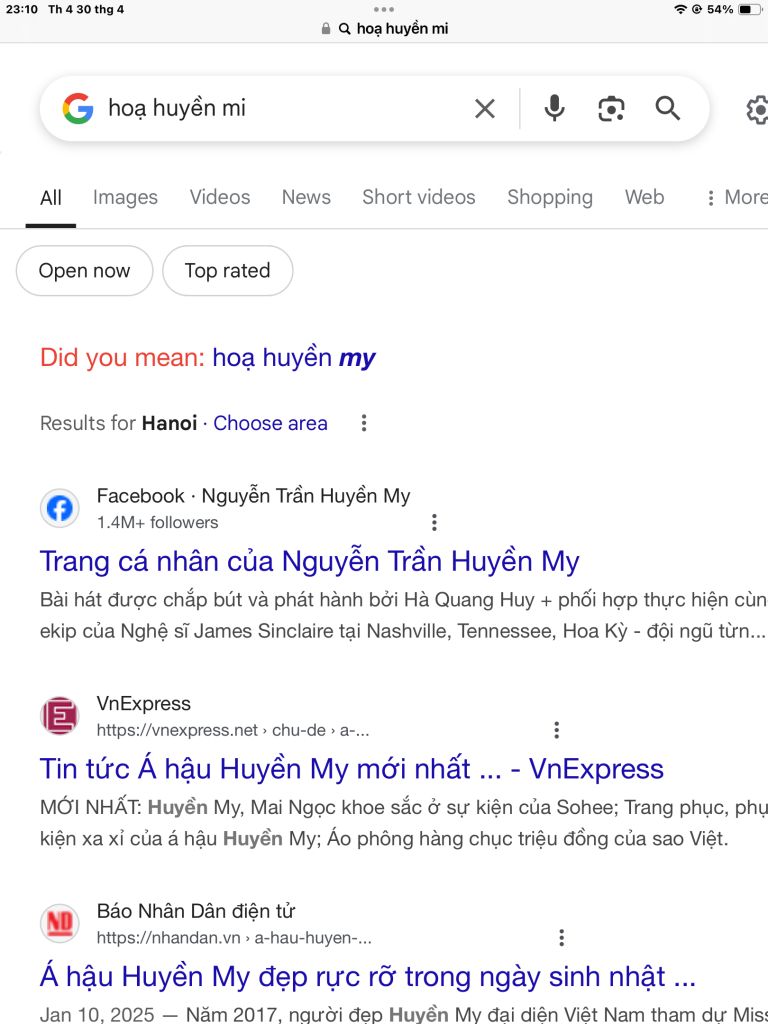The width and height of the screenshot is (768, 1024).
Task: Apply the Open now filter
Action: tap(84, 270)
